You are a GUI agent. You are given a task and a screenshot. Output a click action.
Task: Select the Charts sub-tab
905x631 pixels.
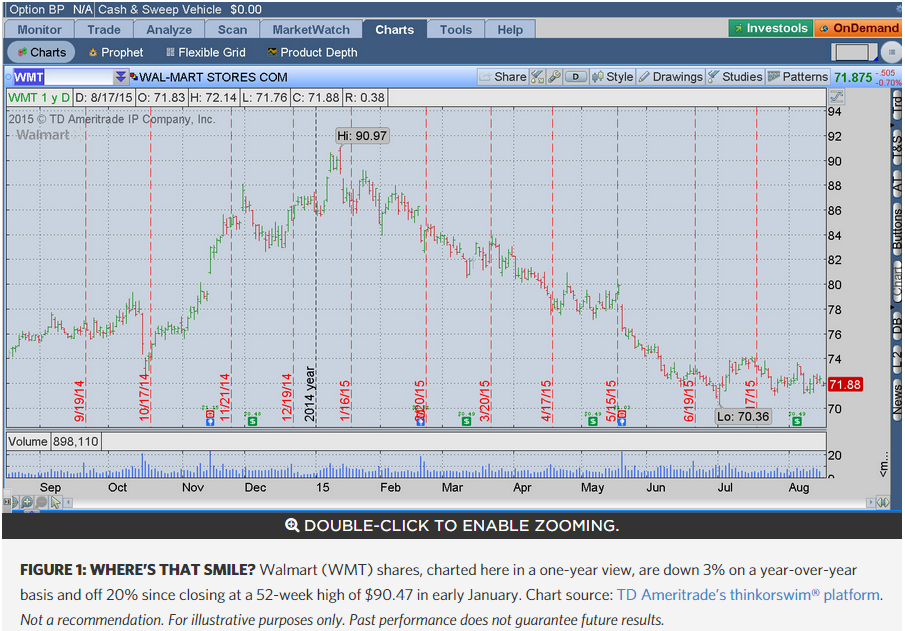pos(42,53)
